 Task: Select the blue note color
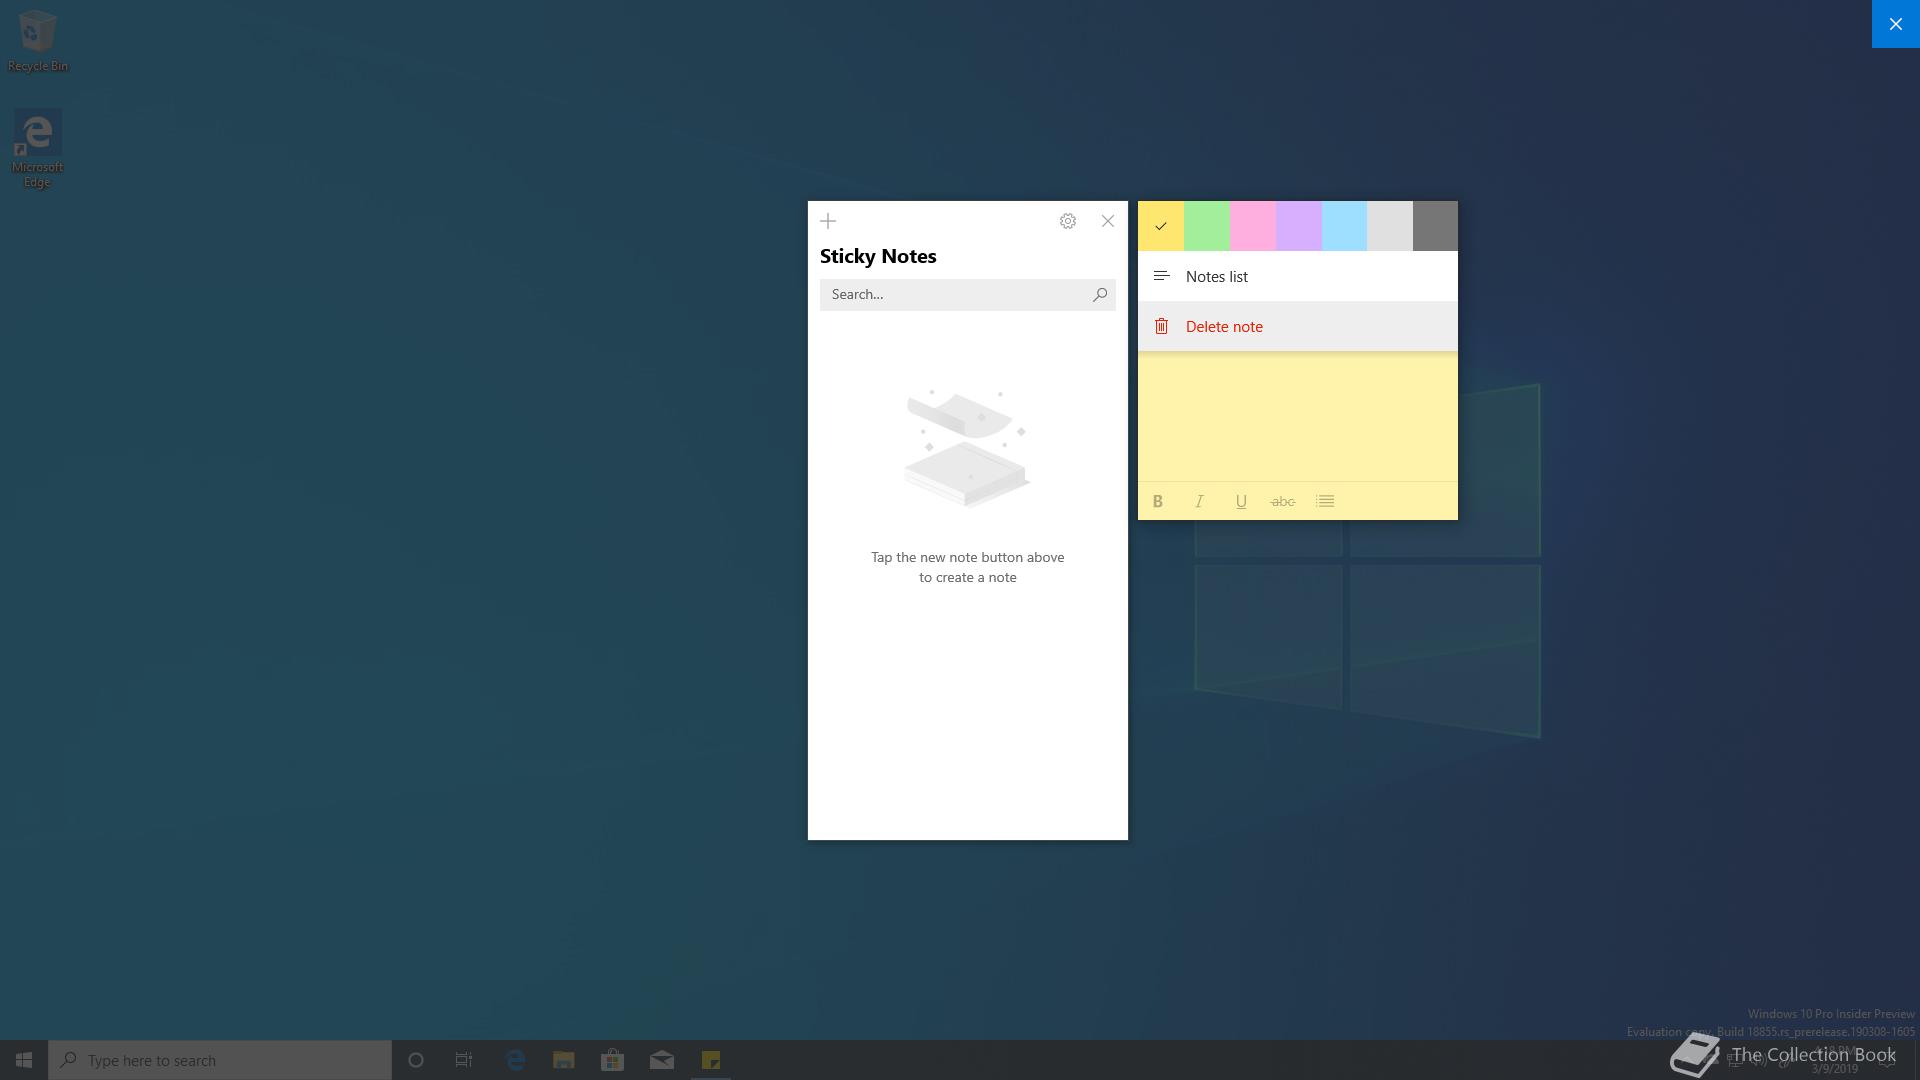pos(1344,226)
